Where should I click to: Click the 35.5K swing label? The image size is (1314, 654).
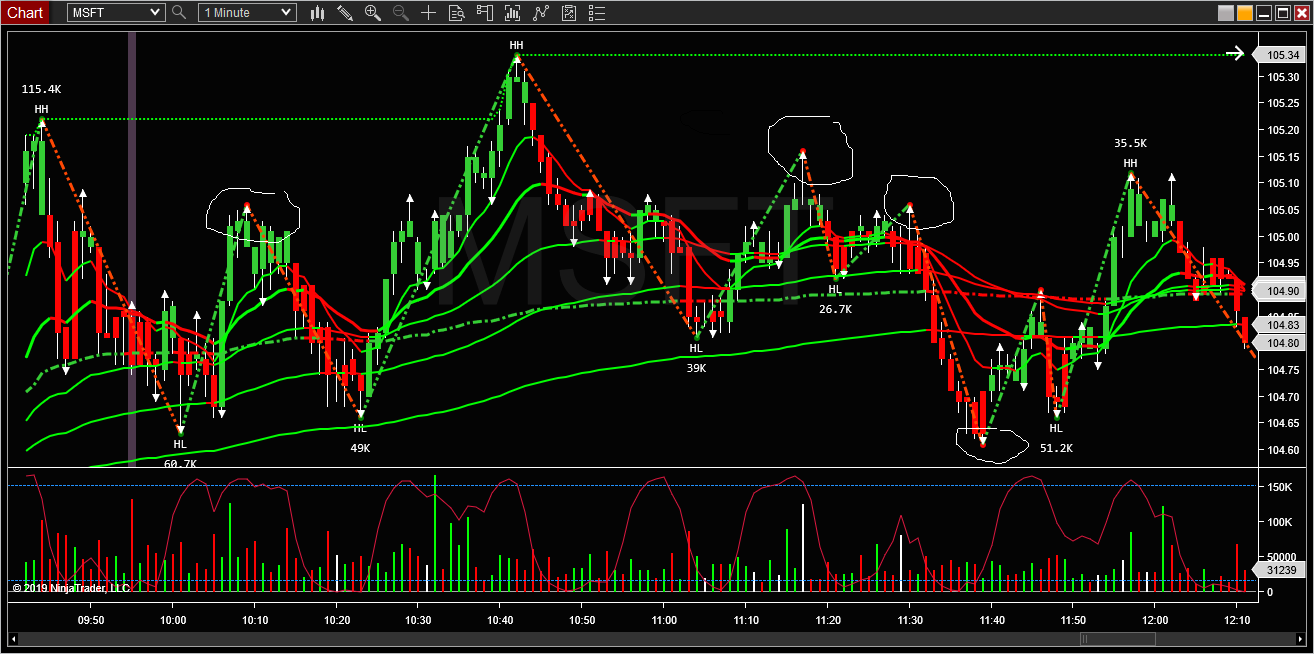1130,143
